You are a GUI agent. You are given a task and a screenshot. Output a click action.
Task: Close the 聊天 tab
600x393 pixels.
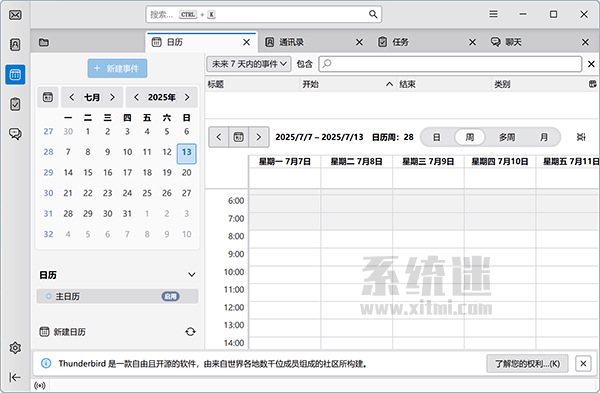tap(585, 42)
